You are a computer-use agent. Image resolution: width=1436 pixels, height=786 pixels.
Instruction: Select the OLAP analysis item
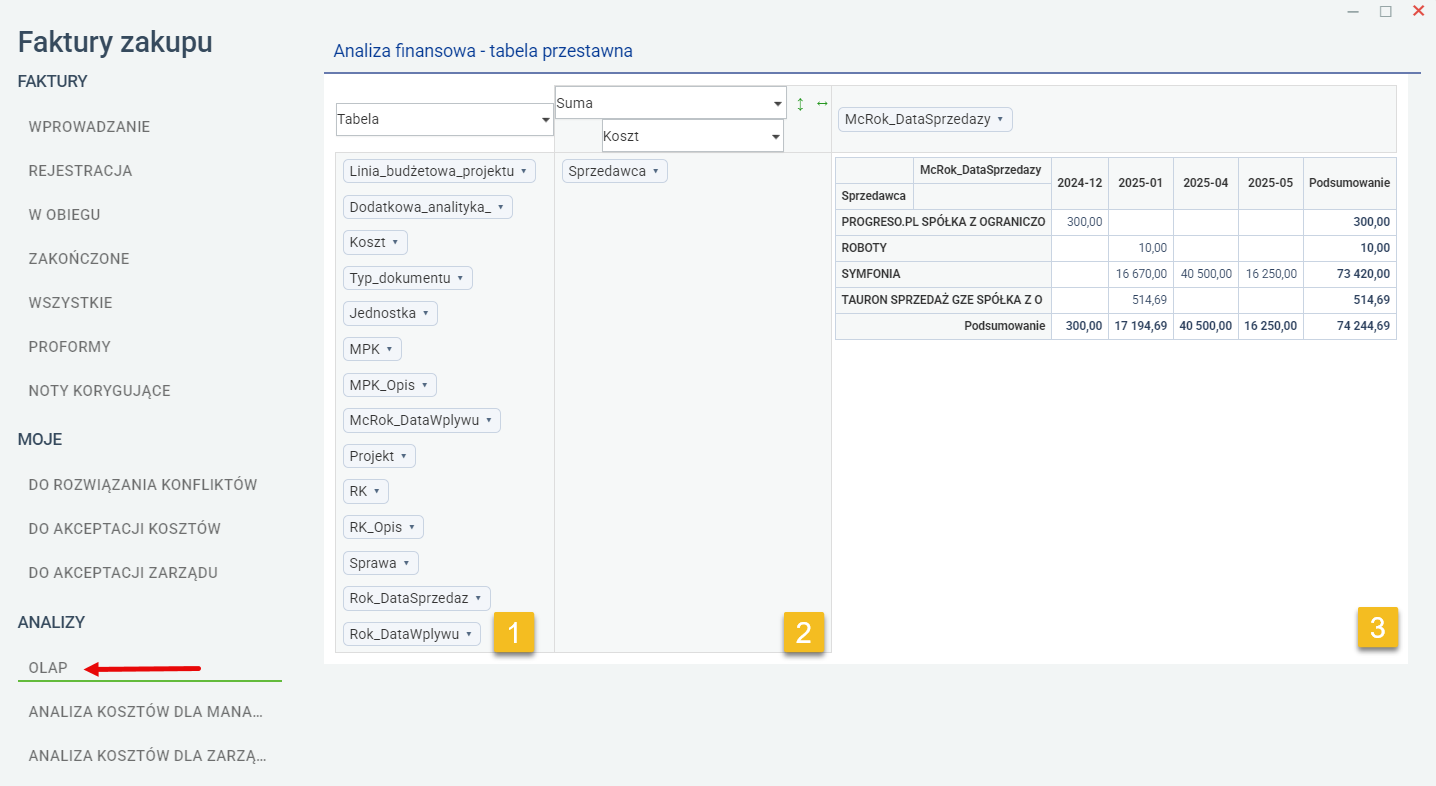click(48, 668)
